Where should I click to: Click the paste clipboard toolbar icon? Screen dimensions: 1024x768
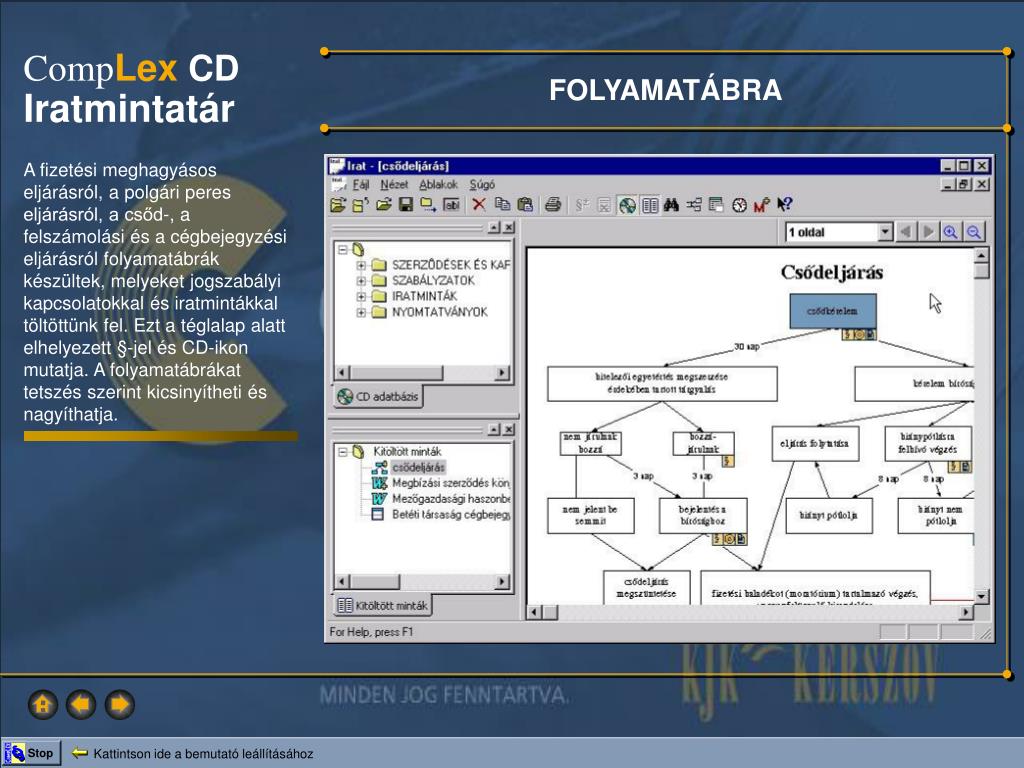pyautogui.click(x=525, y=205)
